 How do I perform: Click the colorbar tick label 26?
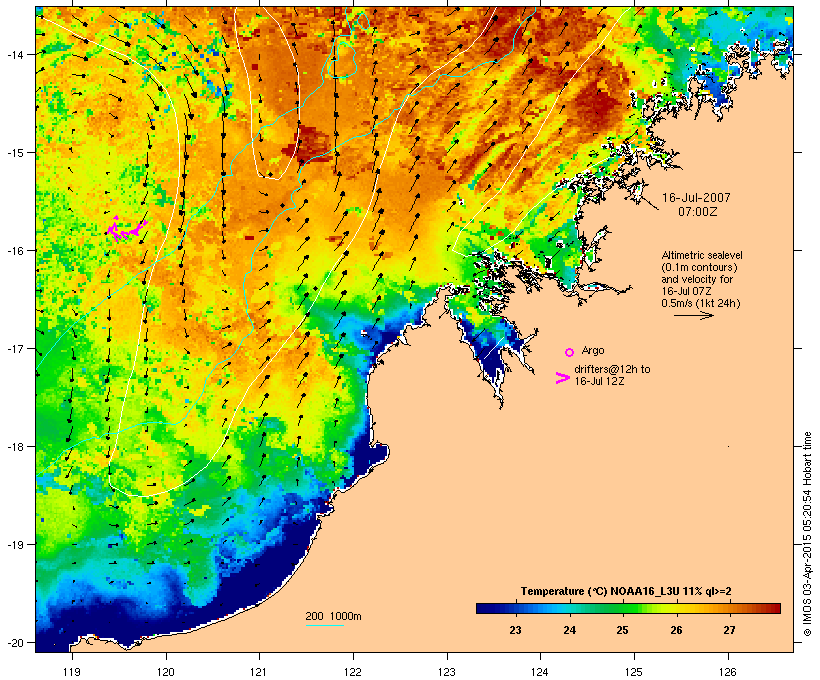tap(676, 630)
